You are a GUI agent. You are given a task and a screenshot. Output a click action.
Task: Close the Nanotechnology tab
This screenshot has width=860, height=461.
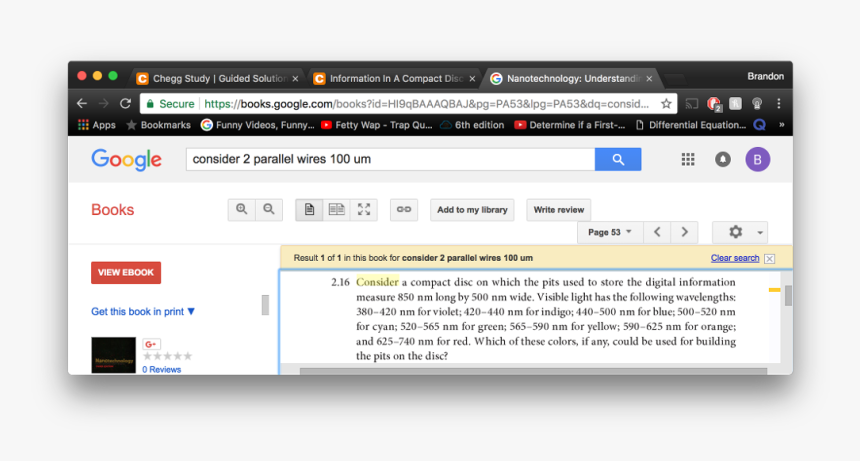[x=649, y=79]
